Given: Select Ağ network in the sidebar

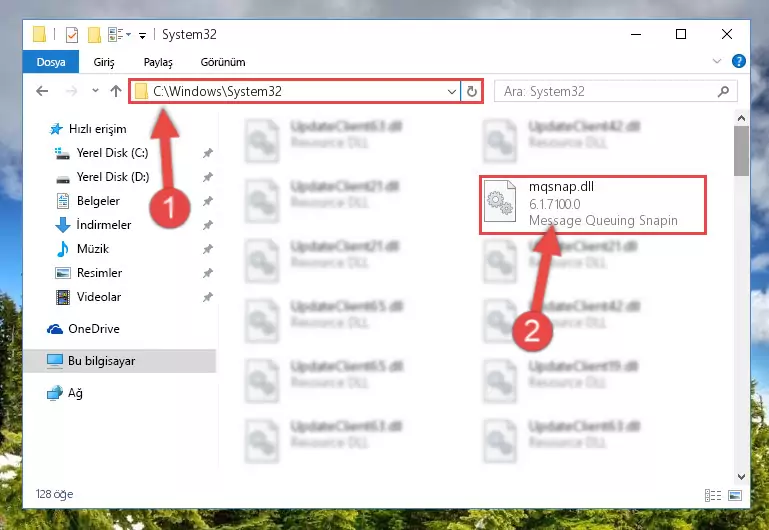Looking at the screenshot, I should 75,393.
